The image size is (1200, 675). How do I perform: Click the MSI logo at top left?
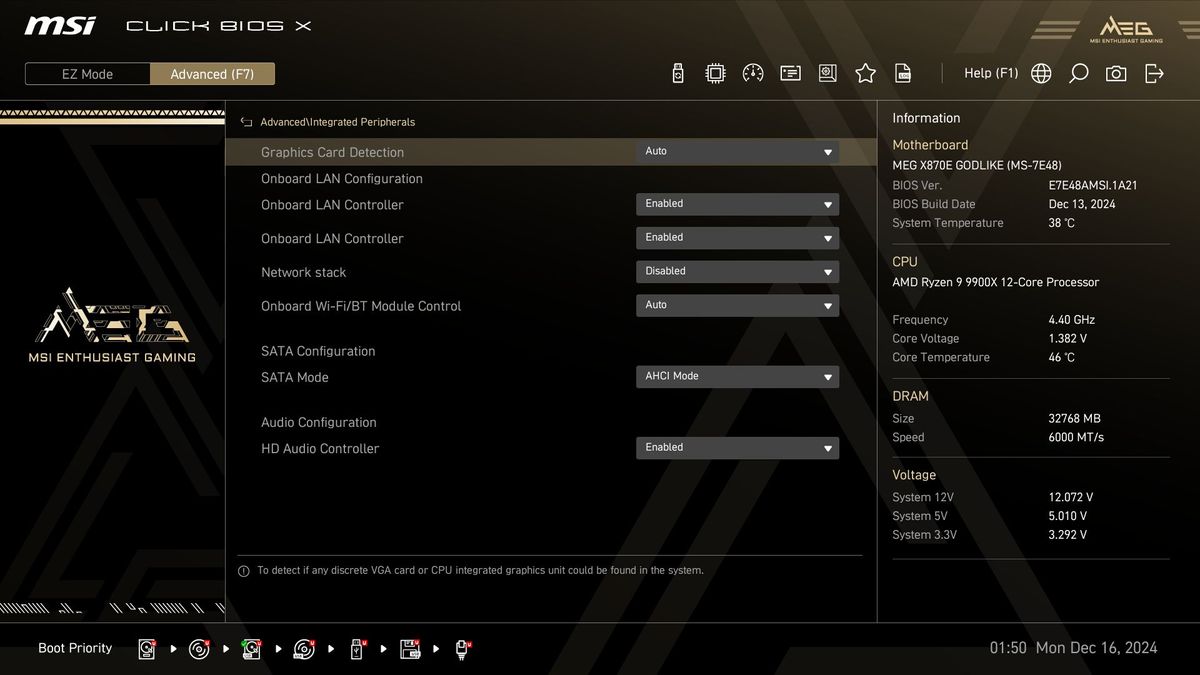pyautogui.click(x=61, y=25)
